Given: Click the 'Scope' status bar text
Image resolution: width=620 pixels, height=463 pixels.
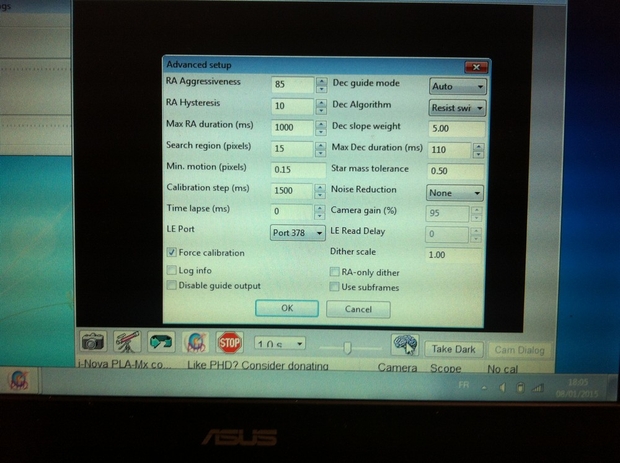Looking at the screenshot, I should (446, 368).
